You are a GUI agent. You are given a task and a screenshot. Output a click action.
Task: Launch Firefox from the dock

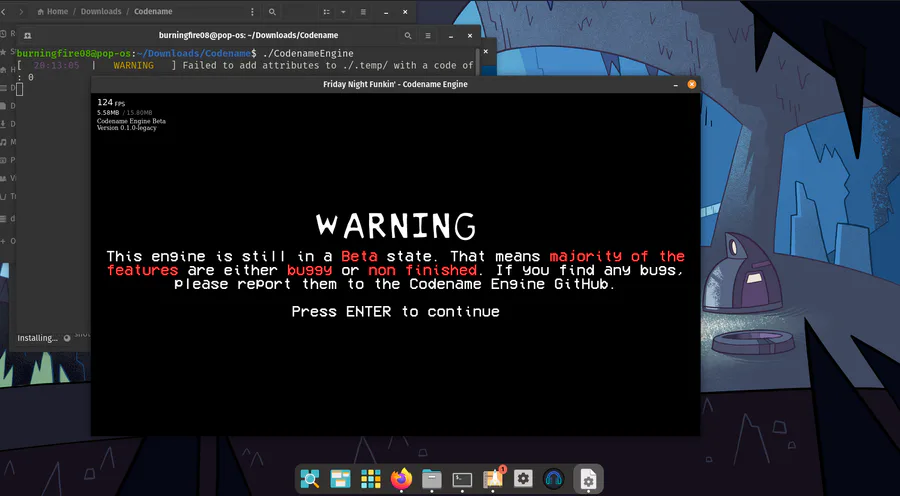[x=401, y=478]
